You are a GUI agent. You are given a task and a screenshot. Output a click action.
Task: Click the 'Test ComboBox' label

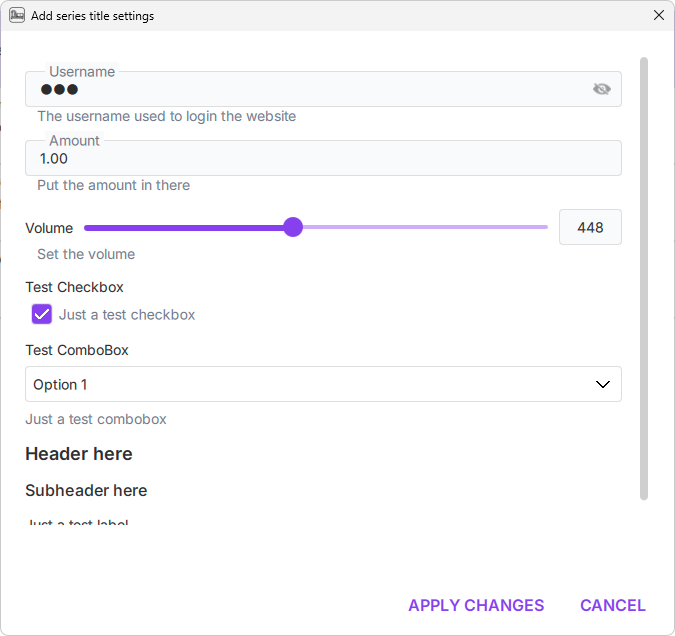pyautogui.click(x=77, y=350)
